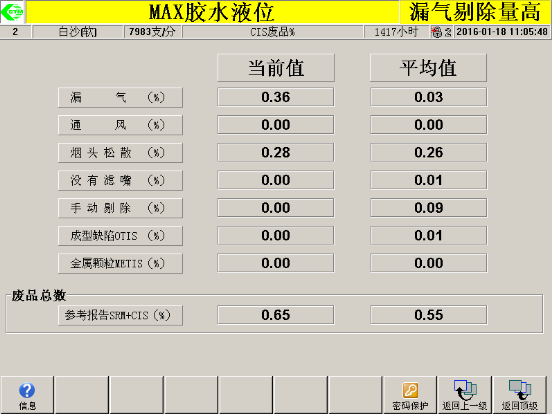This screenshot has height=415, width=552.
Task: Click the 烟头松散 (%) button
Action: point(120,153)
